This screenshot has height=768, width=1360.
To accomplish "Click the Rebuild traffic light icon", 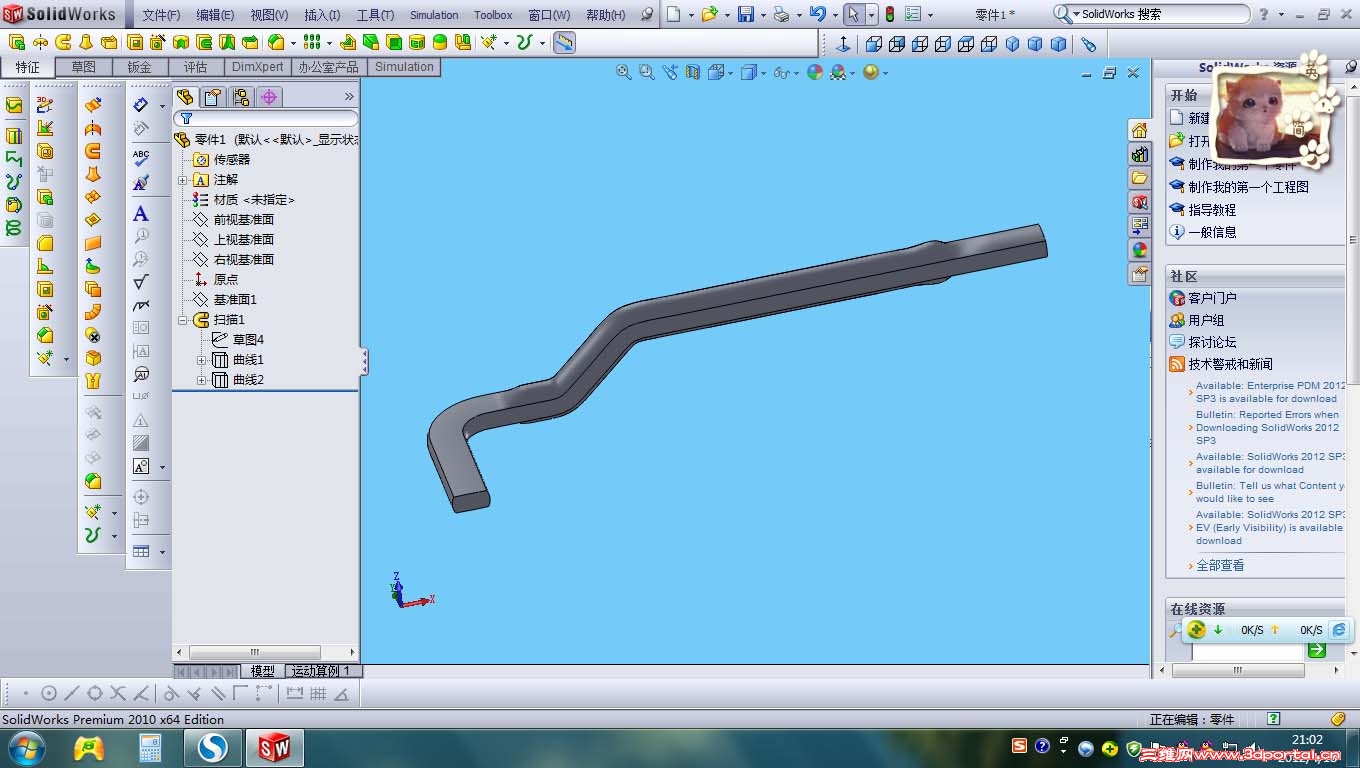I will pos(888,14).
